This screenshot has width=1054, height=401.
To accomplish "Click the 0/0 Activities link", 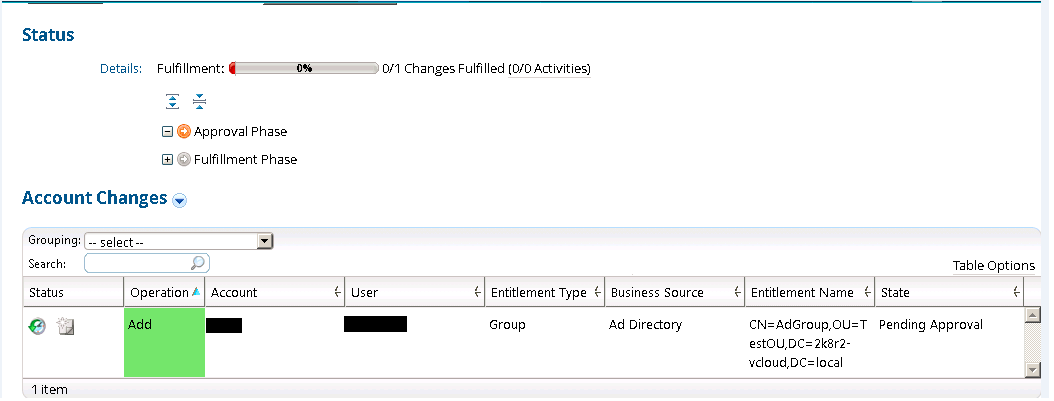I will 549,69.
